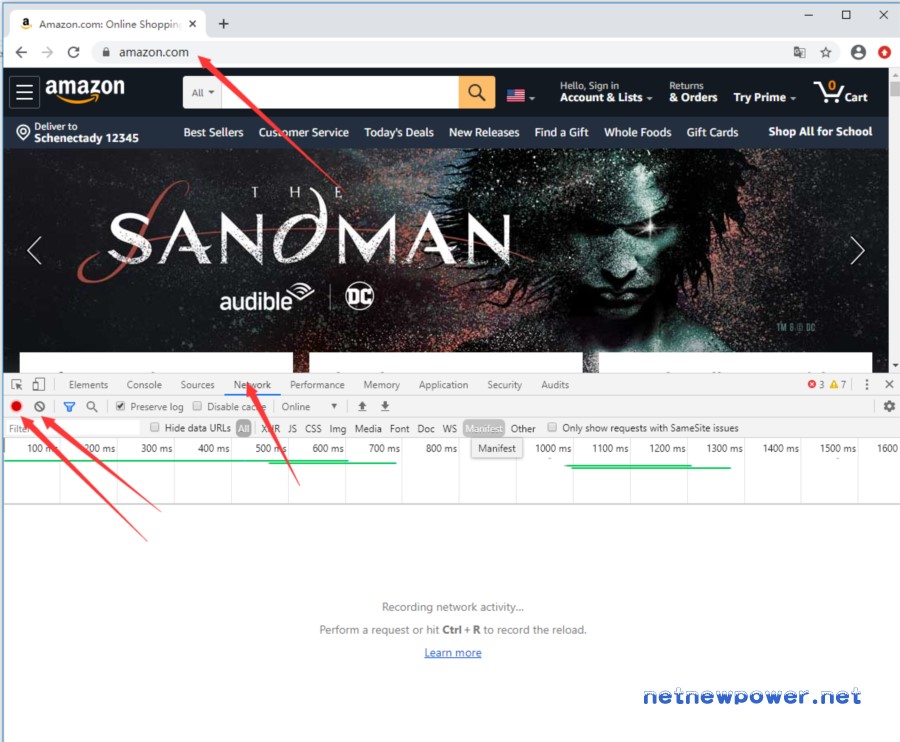Click the Amazon search text field
The width and height of the screenshot is (900, 742).
(340, 92)
